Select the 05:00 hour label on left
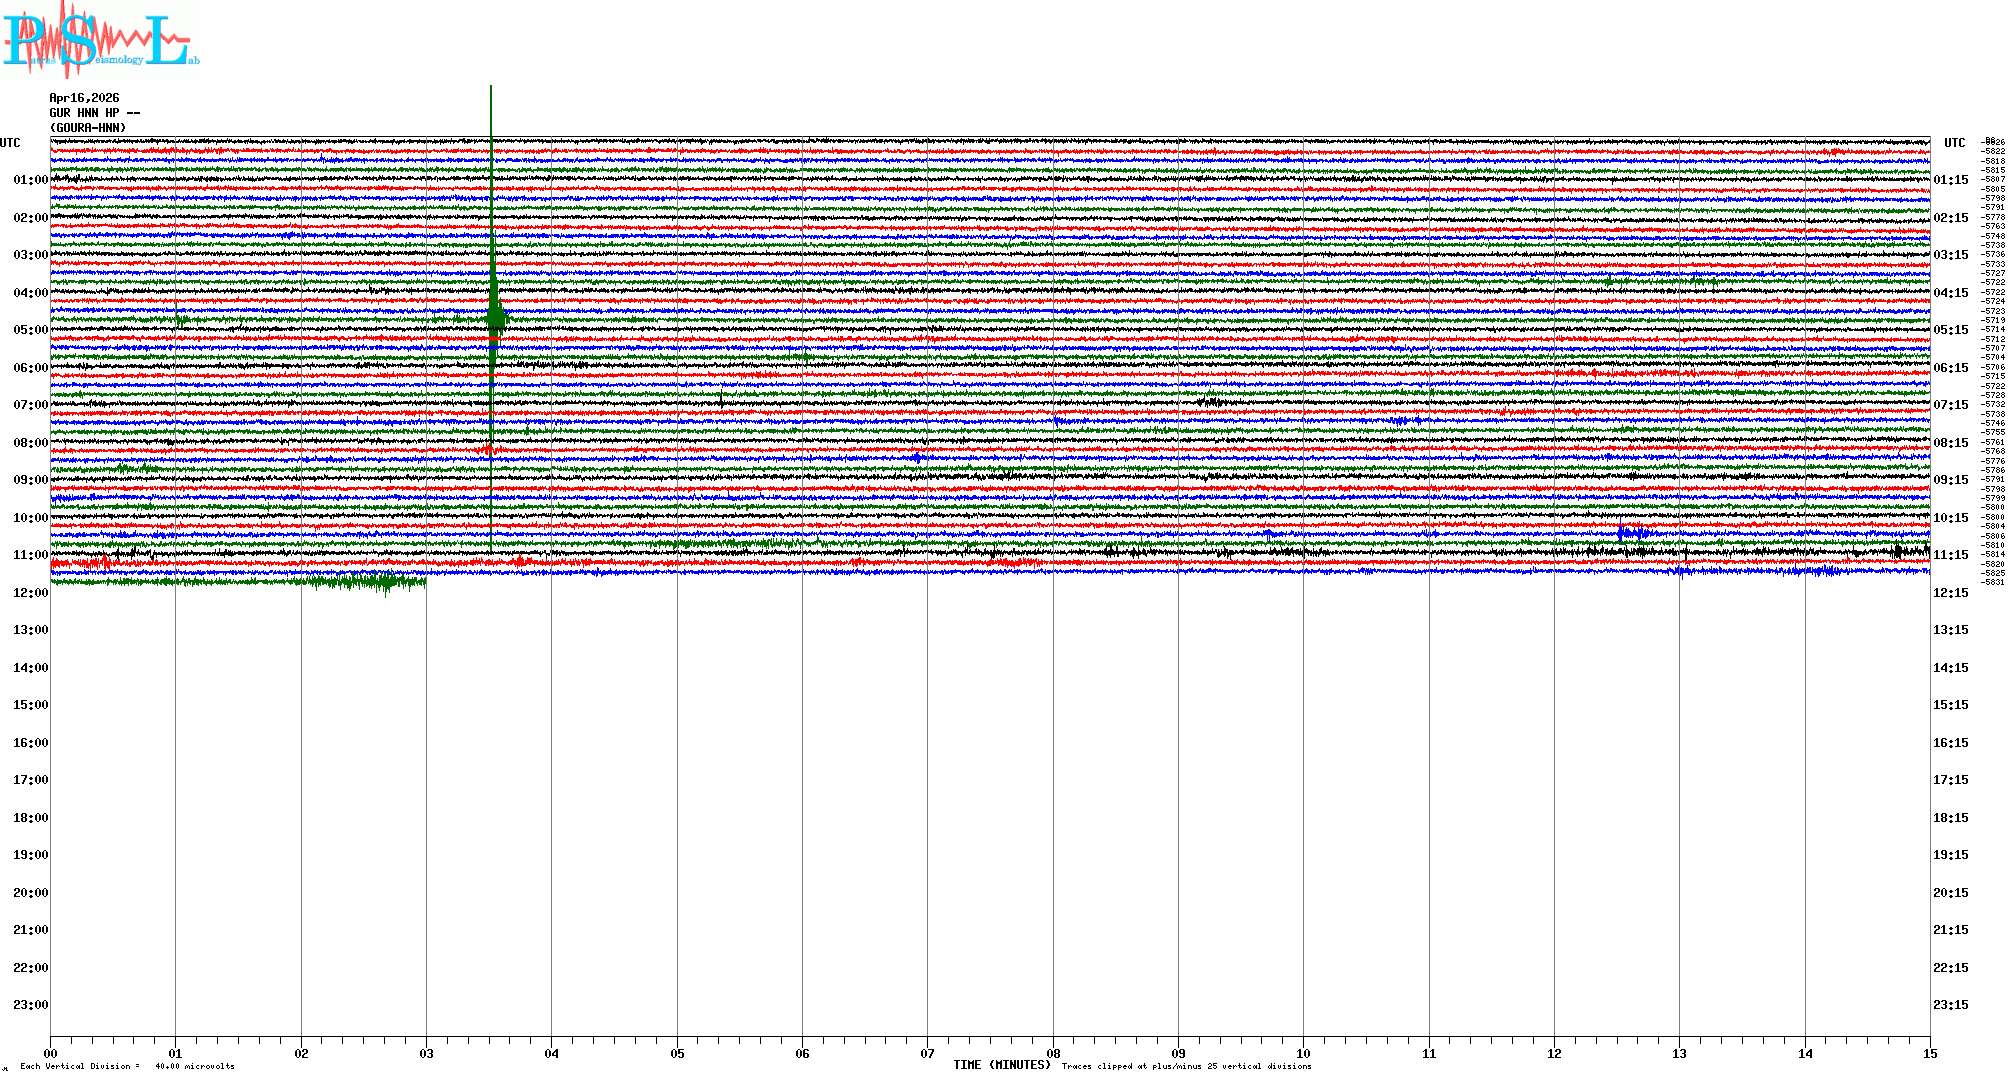 coord(30,330)
